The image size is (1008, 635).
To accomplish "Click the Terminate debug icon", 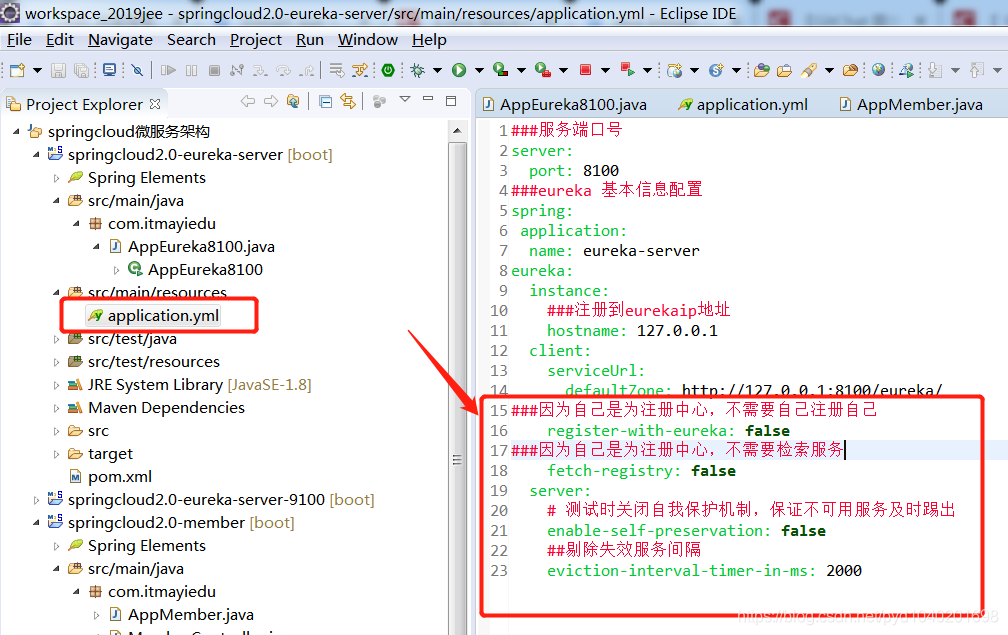I will pyautogui.click(x=215, y=70).
